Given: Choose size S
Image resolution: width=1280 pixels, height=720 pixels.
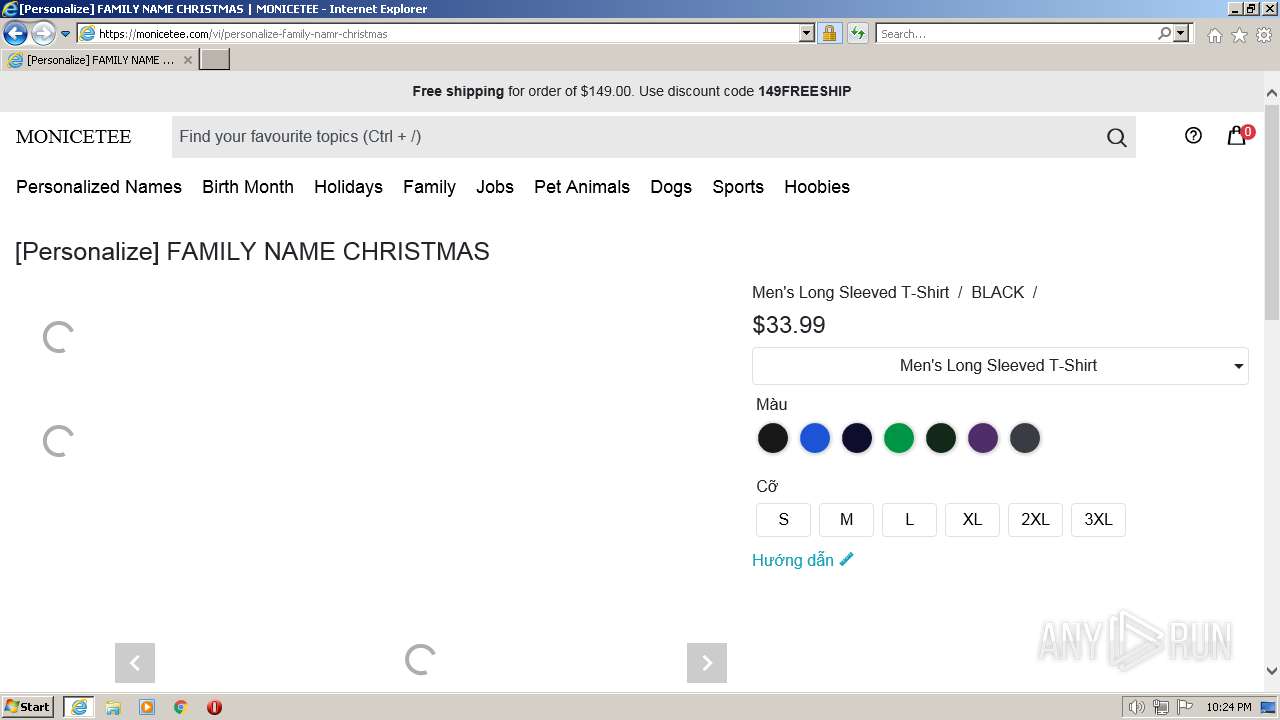Looking at the screenshot, I should (783, 520).
